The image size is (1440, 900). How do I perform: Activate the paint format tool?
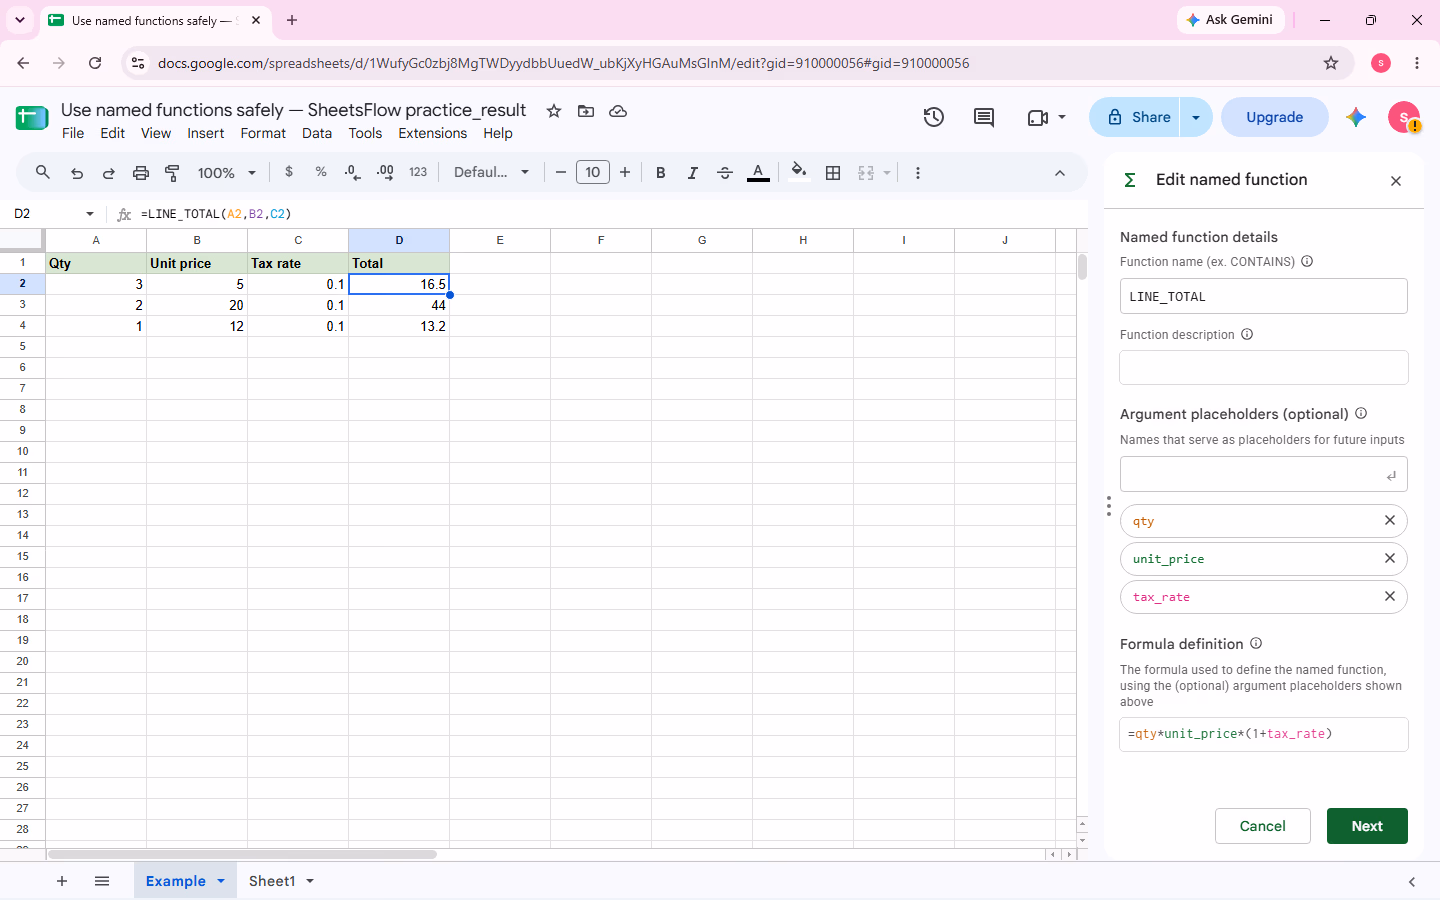pos(172,172)
